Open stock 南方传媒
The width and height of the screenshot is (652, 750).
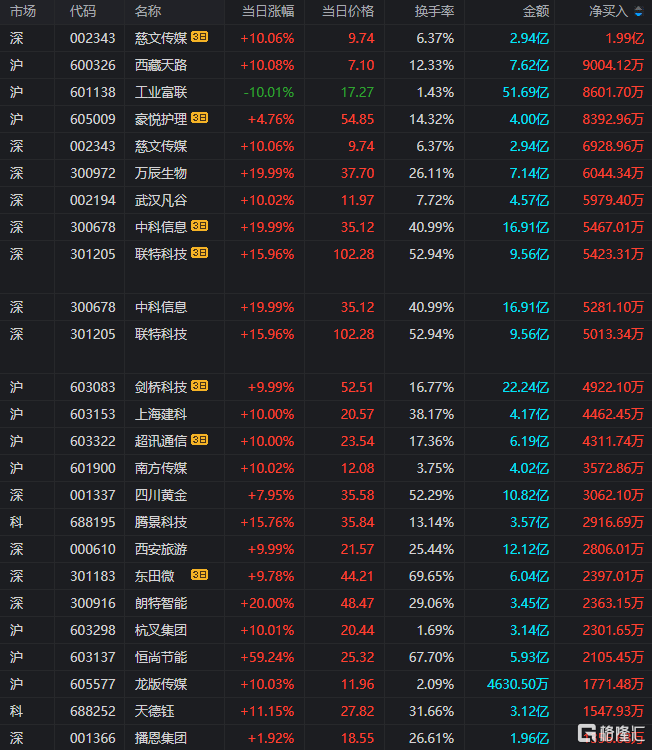click(x=161, y=468)
